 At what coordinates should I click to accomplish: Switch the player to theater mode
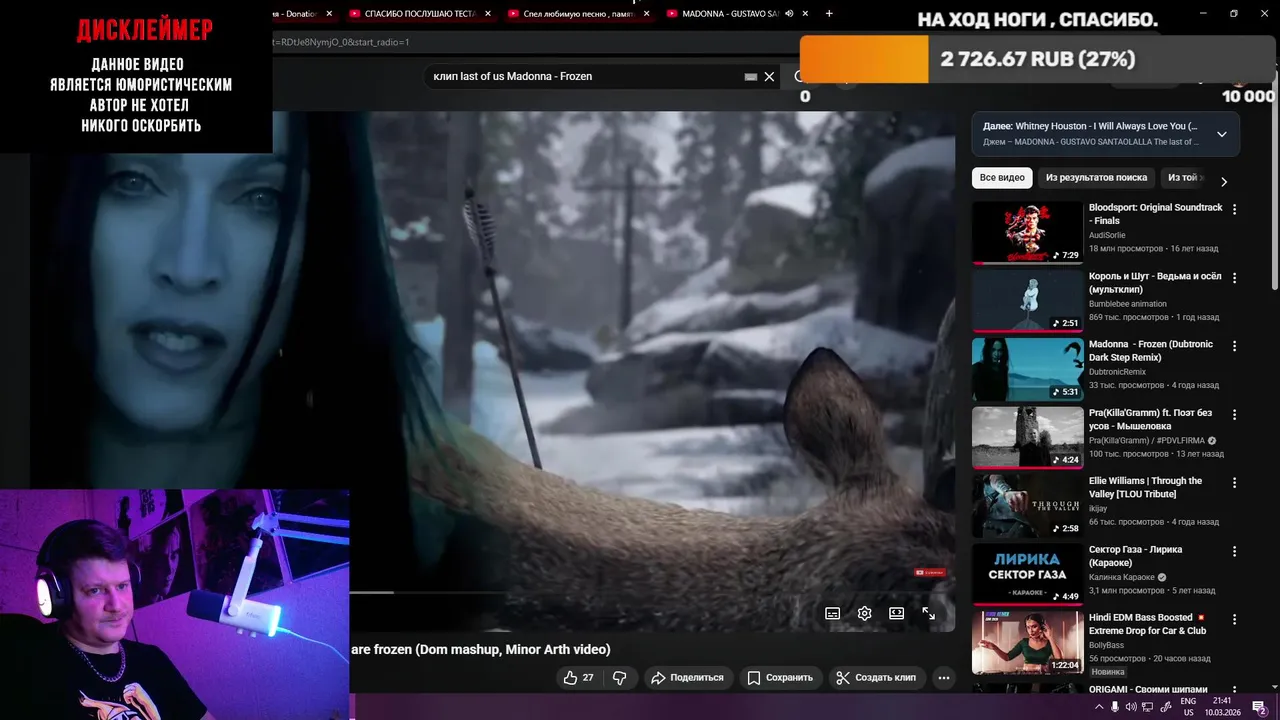coord(897,613)
